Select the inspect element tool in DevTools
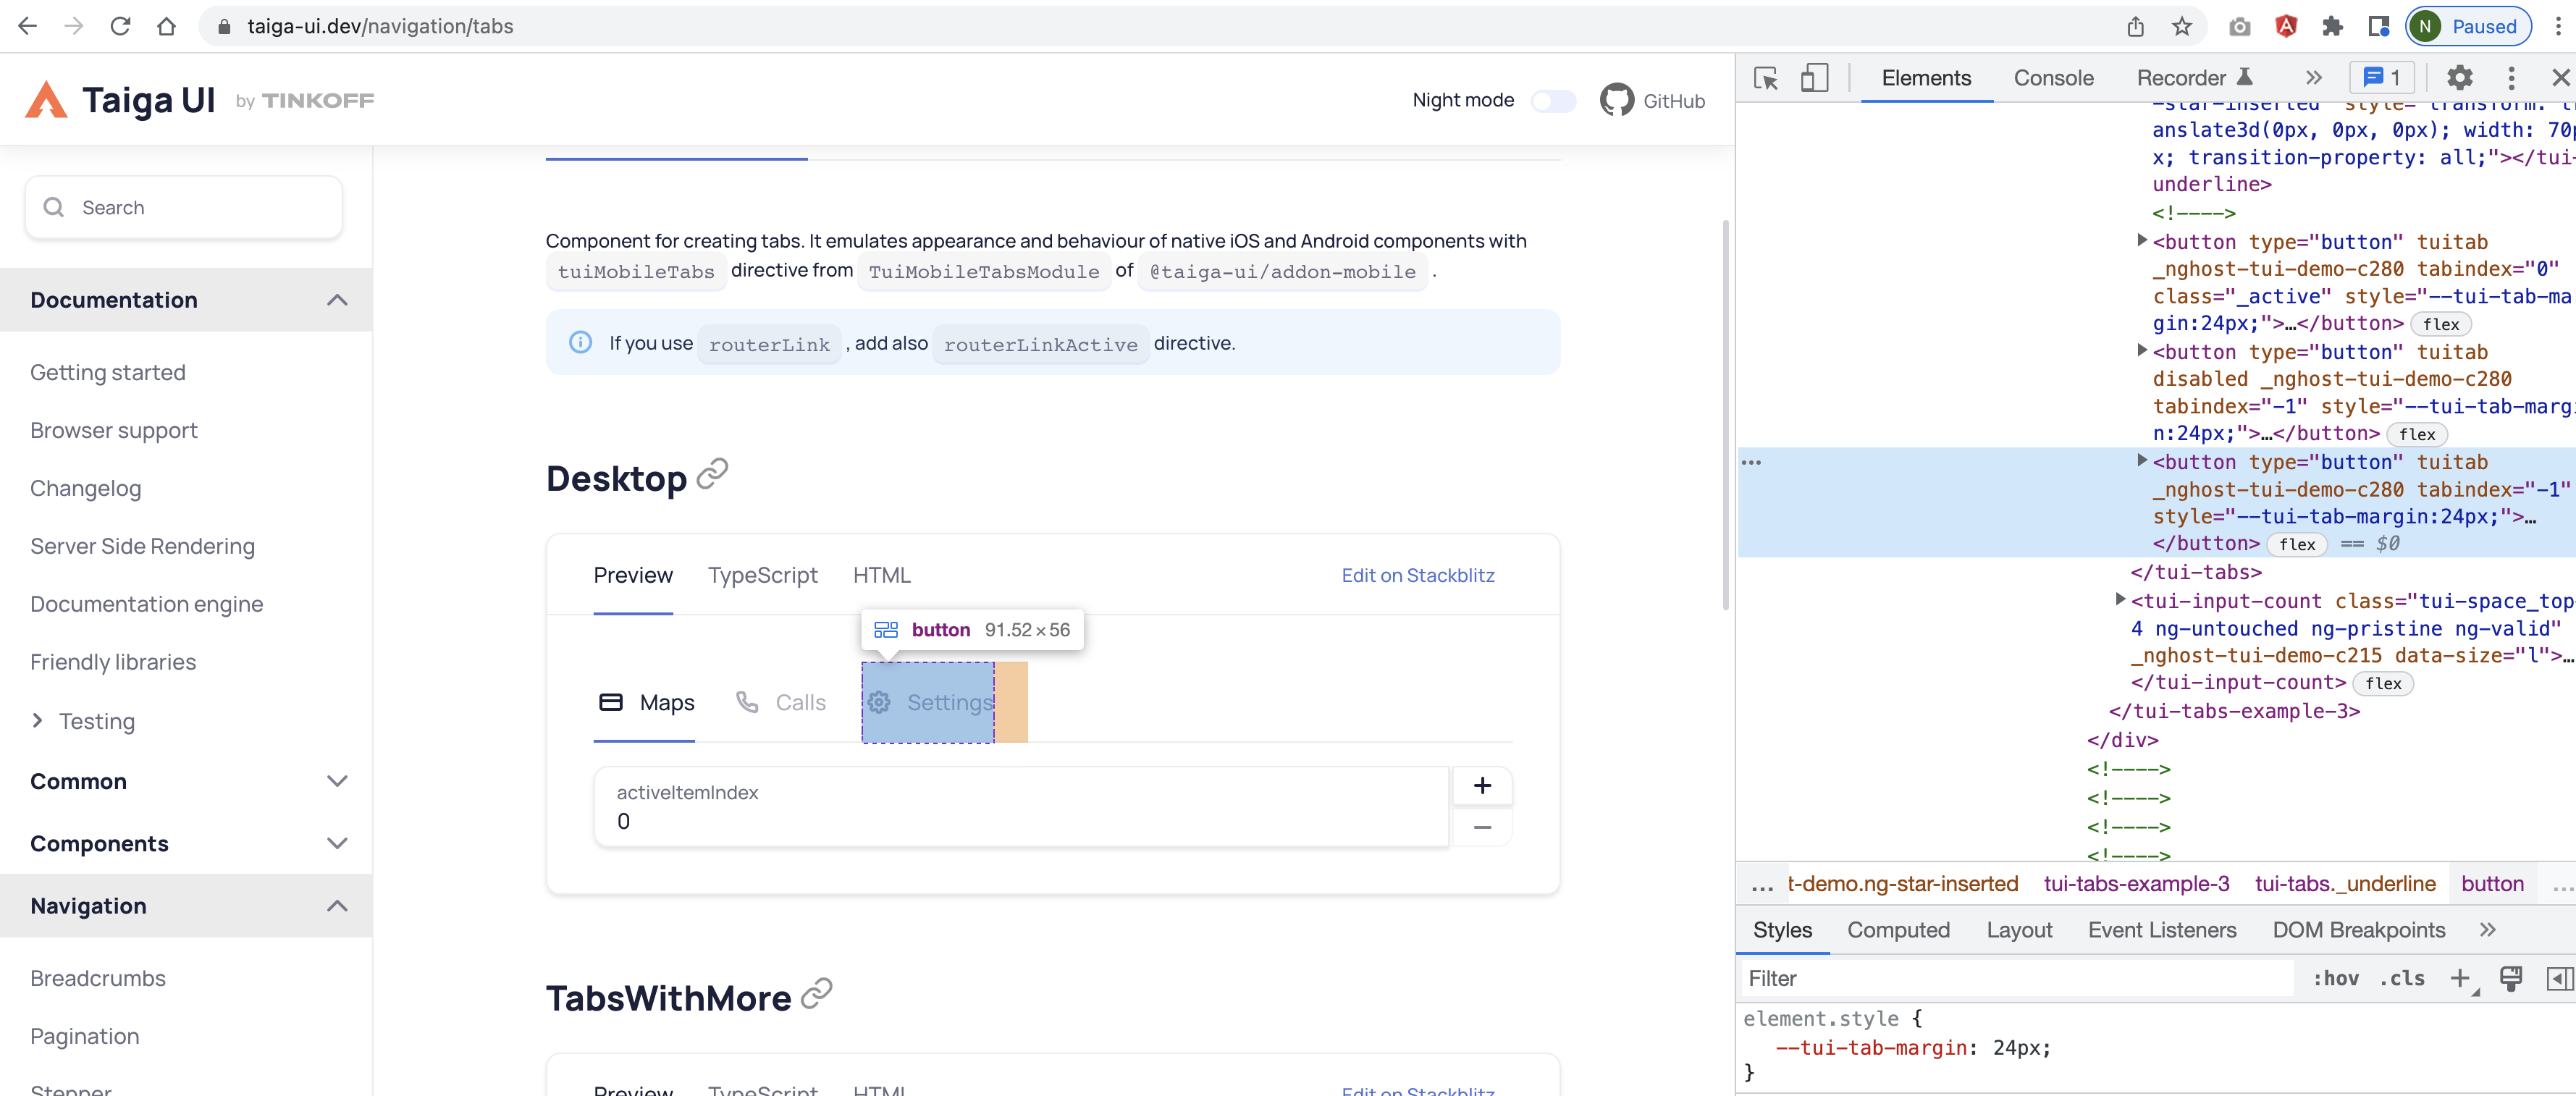Image resolution: width=2576 pixels, height=1096 pixels. [x=1766, y=78]
